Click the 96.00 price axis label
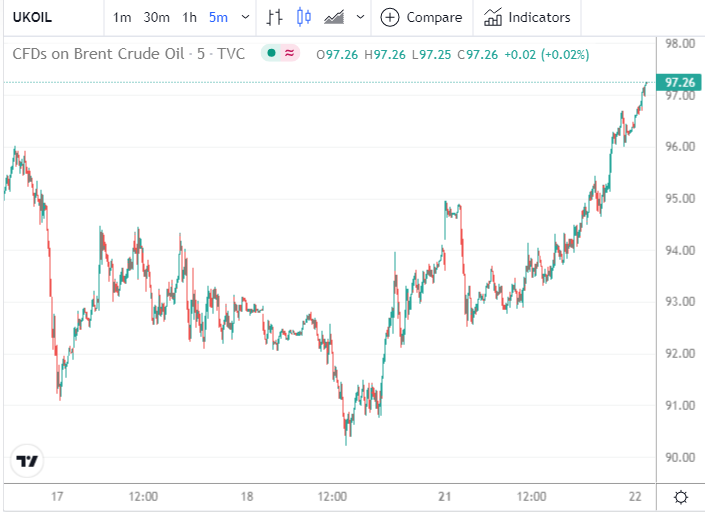705x517 pixels. (680, 147)
